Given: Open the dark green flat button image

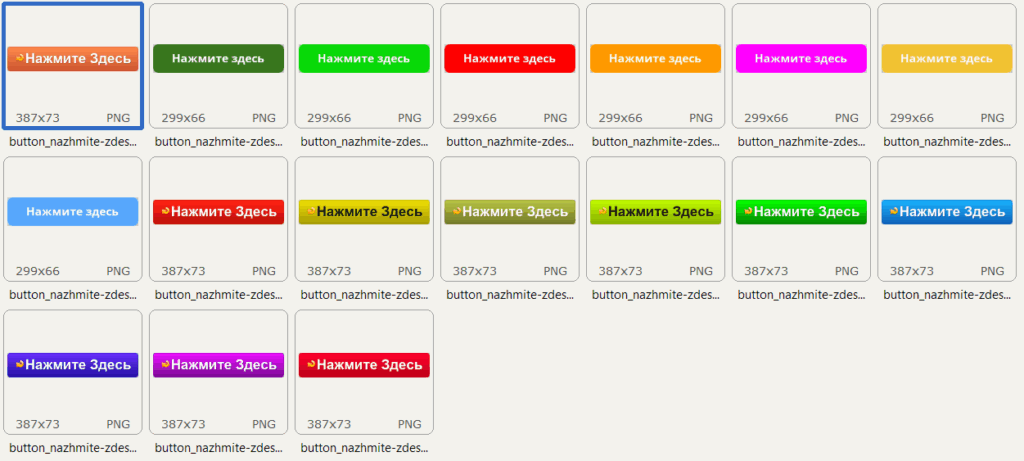Looking at the screenshot, I should coord(218,59).
